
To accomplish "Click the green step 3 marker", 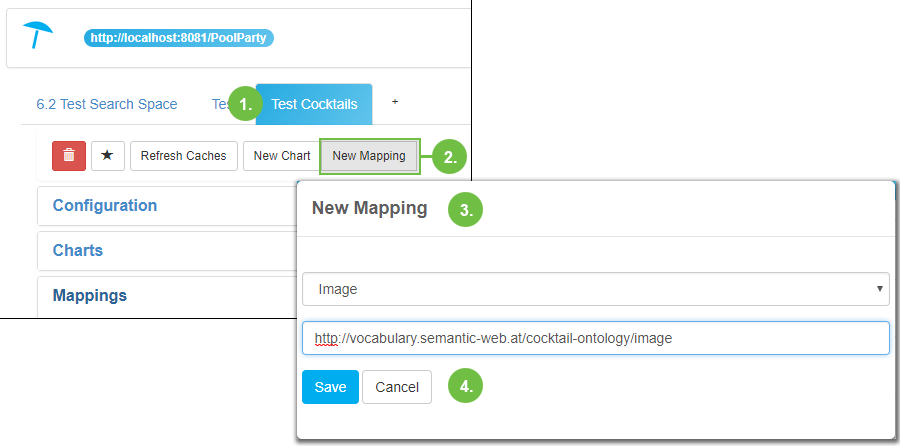I will [465, 209].
